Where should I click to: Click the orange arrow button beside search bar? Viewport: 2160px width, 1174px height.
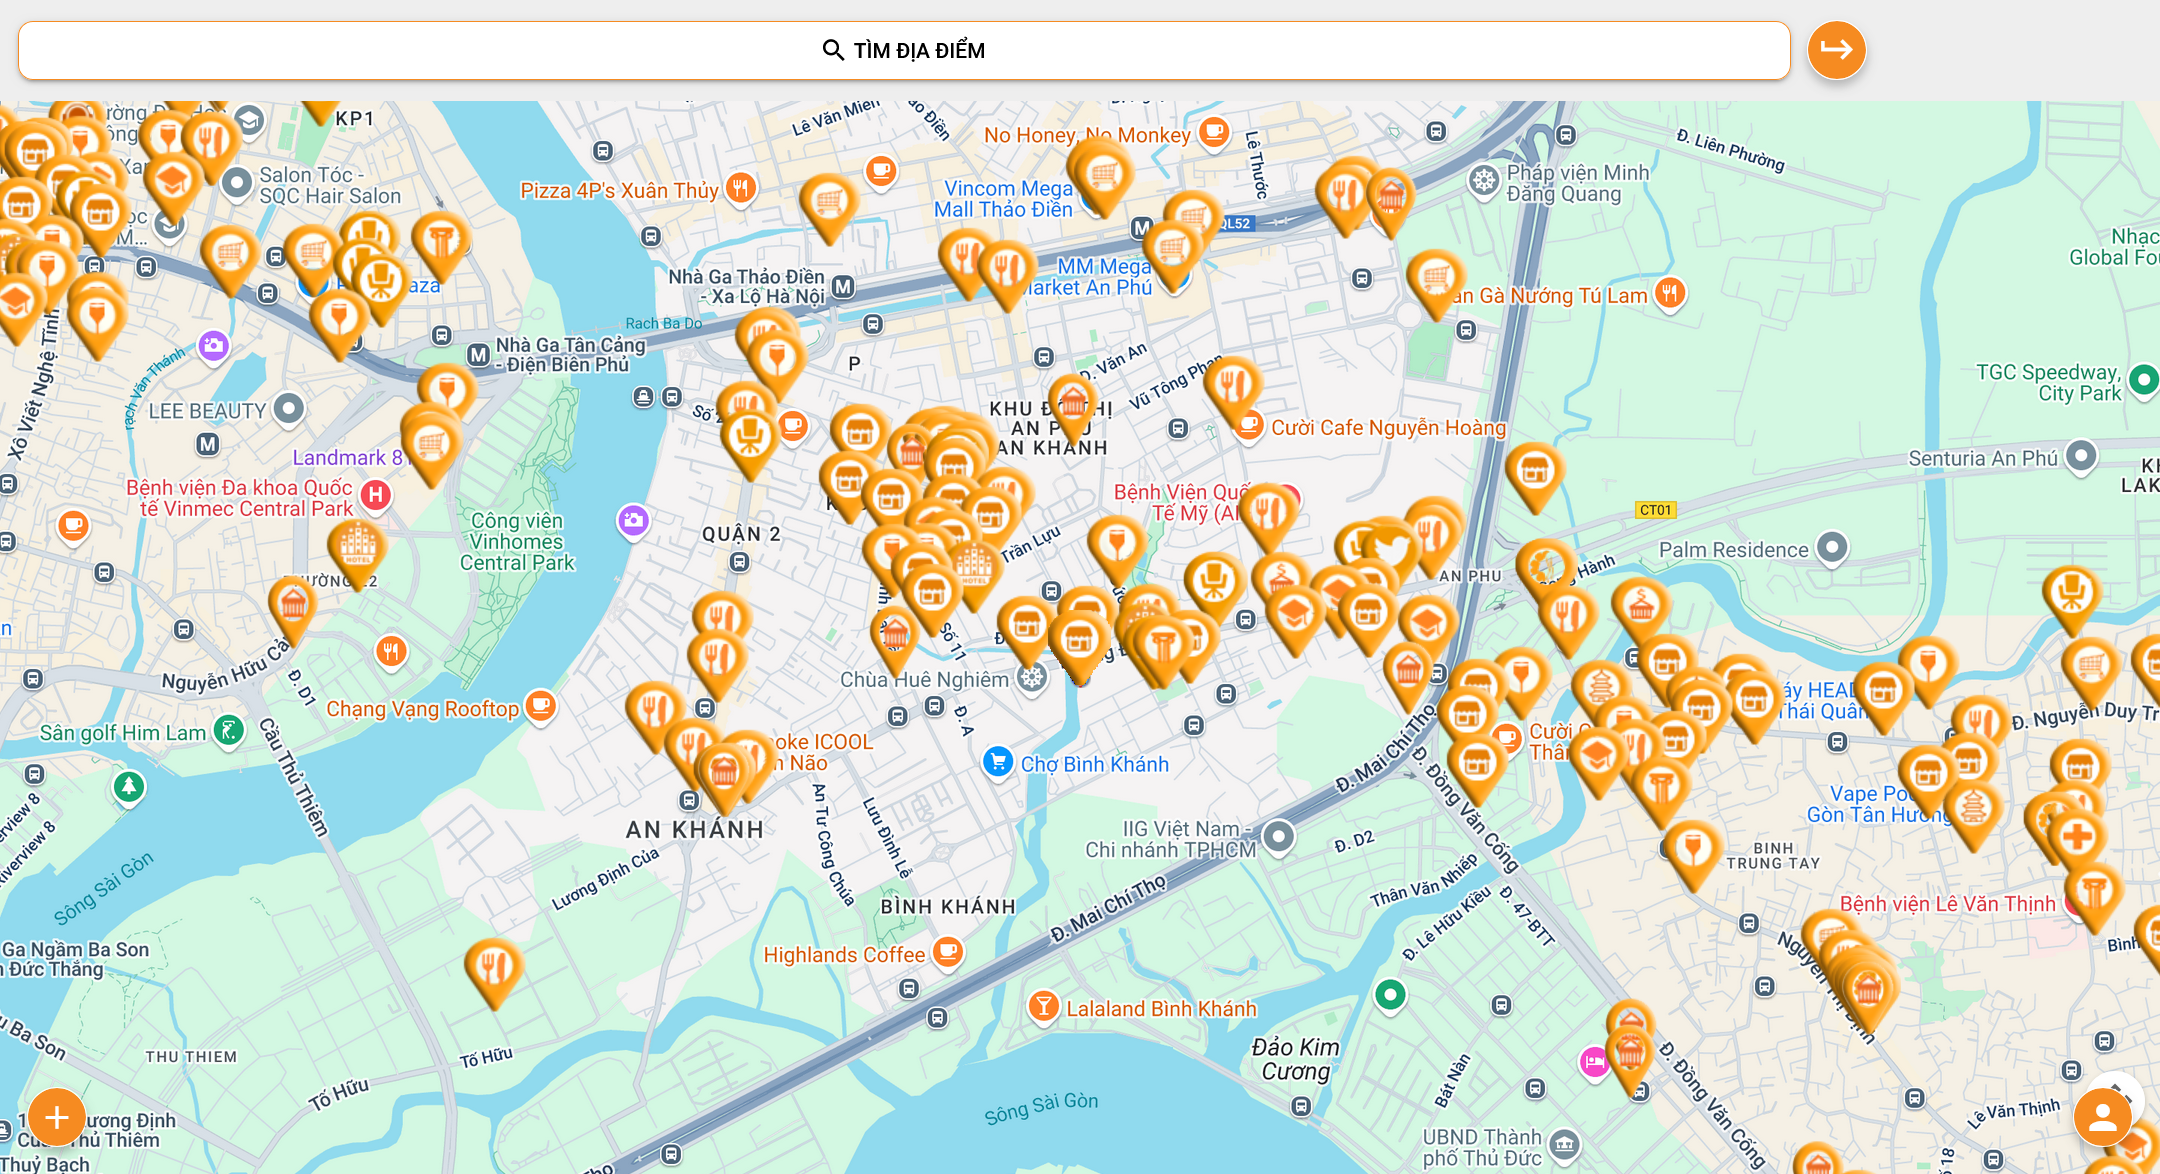[1836, 50]
